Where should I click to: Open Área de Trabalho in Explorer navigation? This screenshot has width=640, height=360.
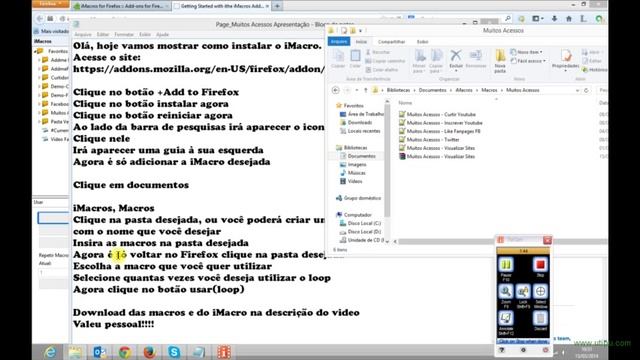[x=362, y=114]
